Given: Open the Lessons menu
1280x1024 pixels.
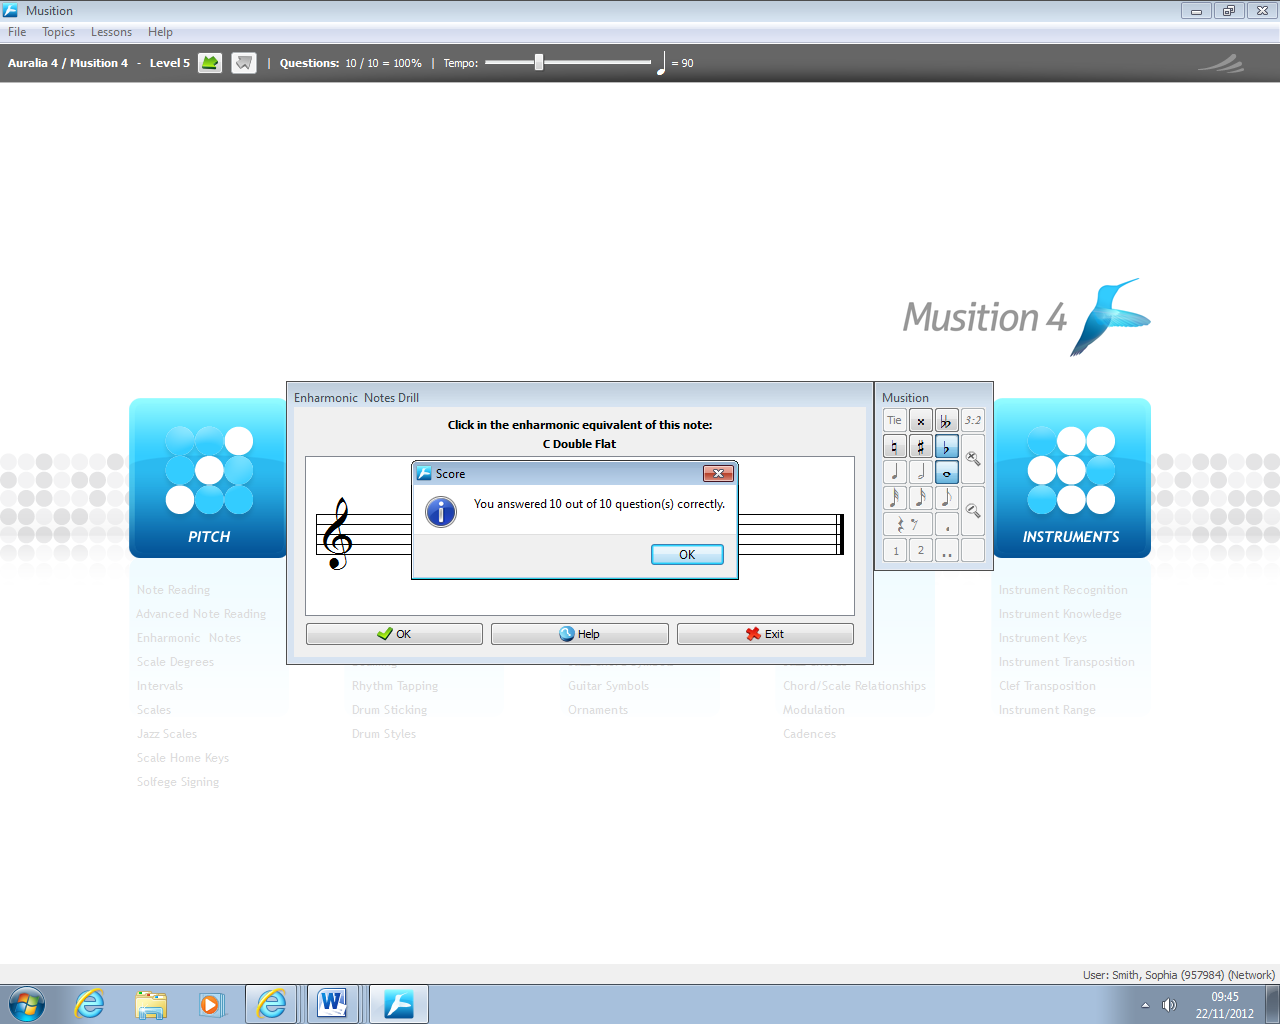Looking at the screenshot, I should (x=111, y=32).
